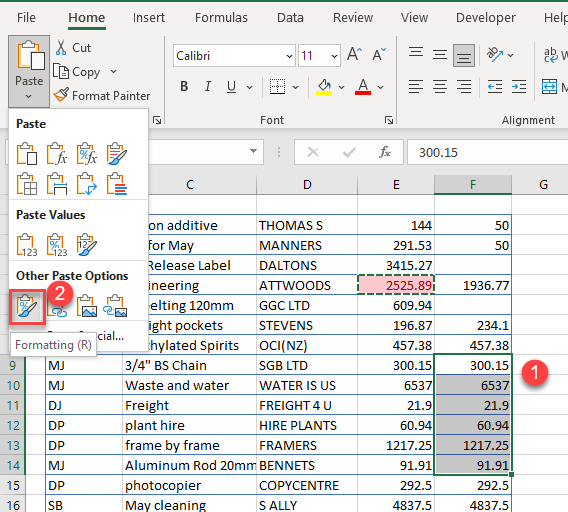The image size is (568, 512).
Task: Choose Formulas & Number Formatting paste option
Action: (87, 154)
